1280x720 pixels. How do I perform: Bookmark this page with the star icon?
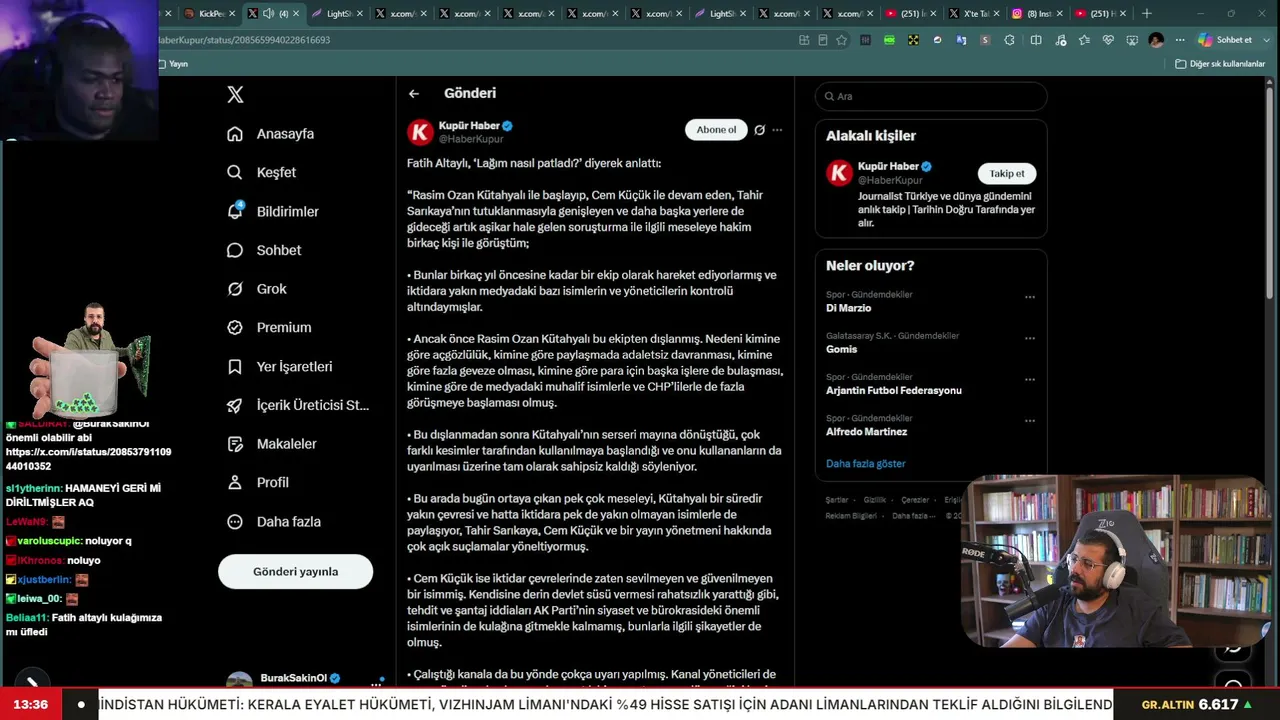[842, 40]
